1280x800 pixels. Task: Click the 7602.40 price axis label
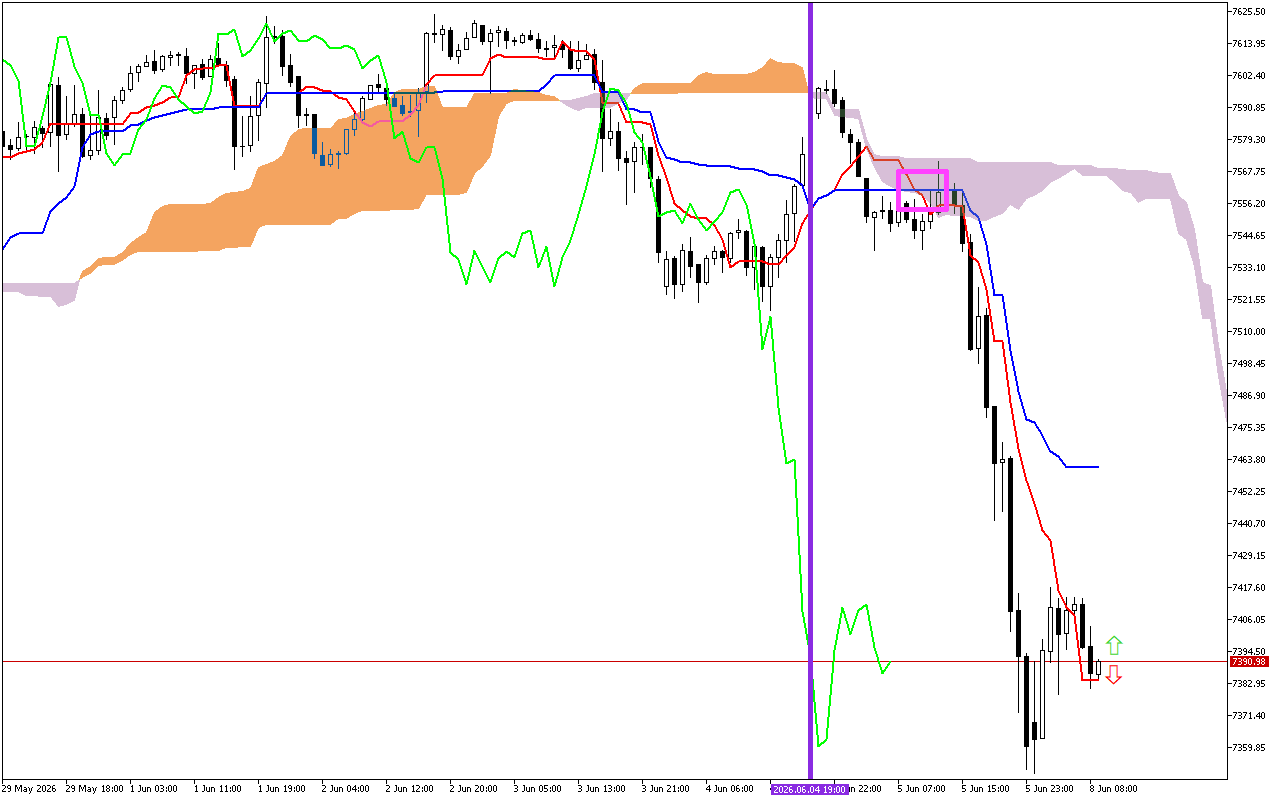coord(1249,76)
